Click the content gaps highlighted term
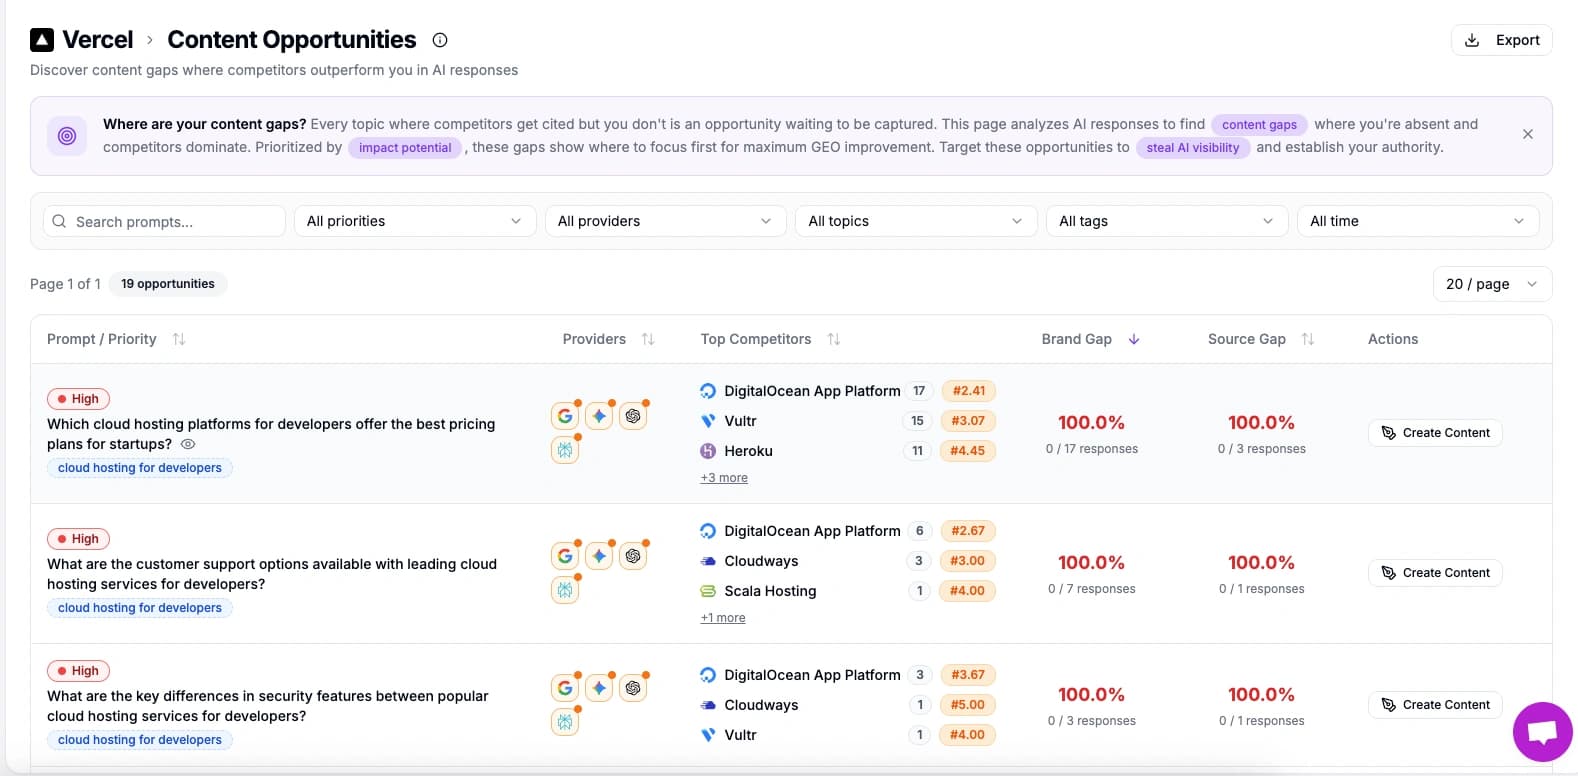 1259,125
